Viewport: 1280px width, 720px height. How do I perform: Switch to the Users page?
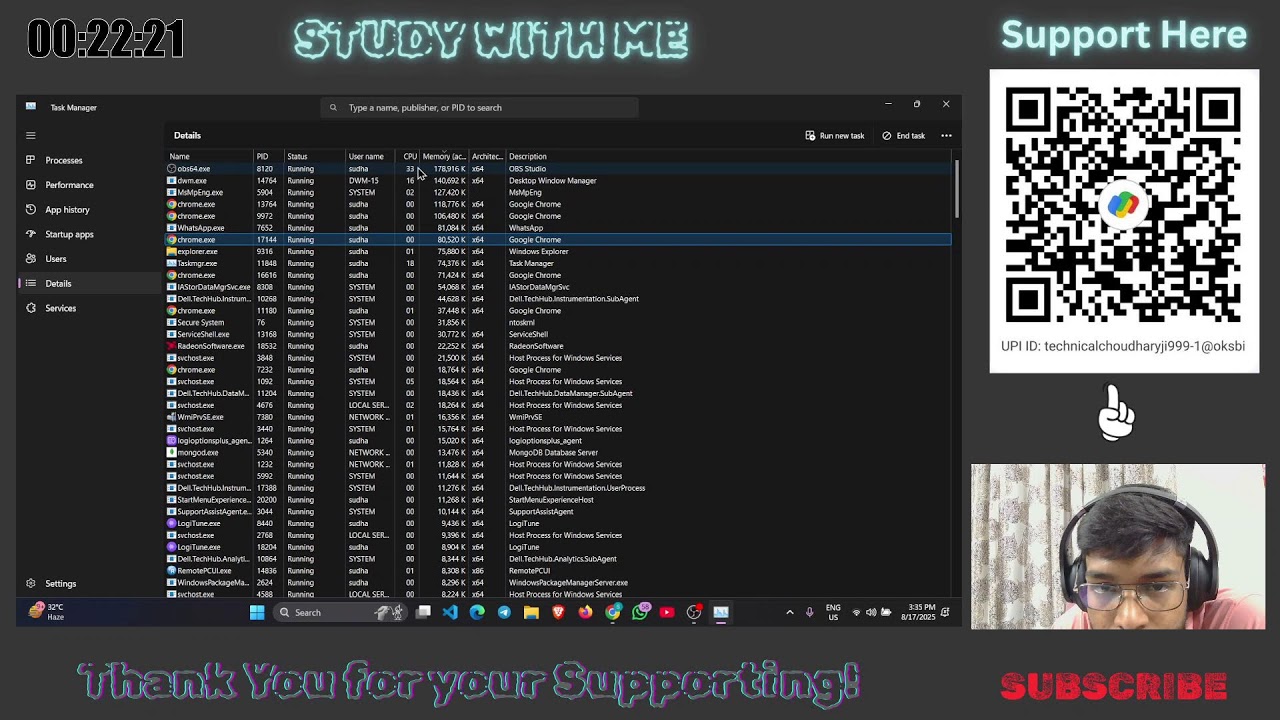88,259
